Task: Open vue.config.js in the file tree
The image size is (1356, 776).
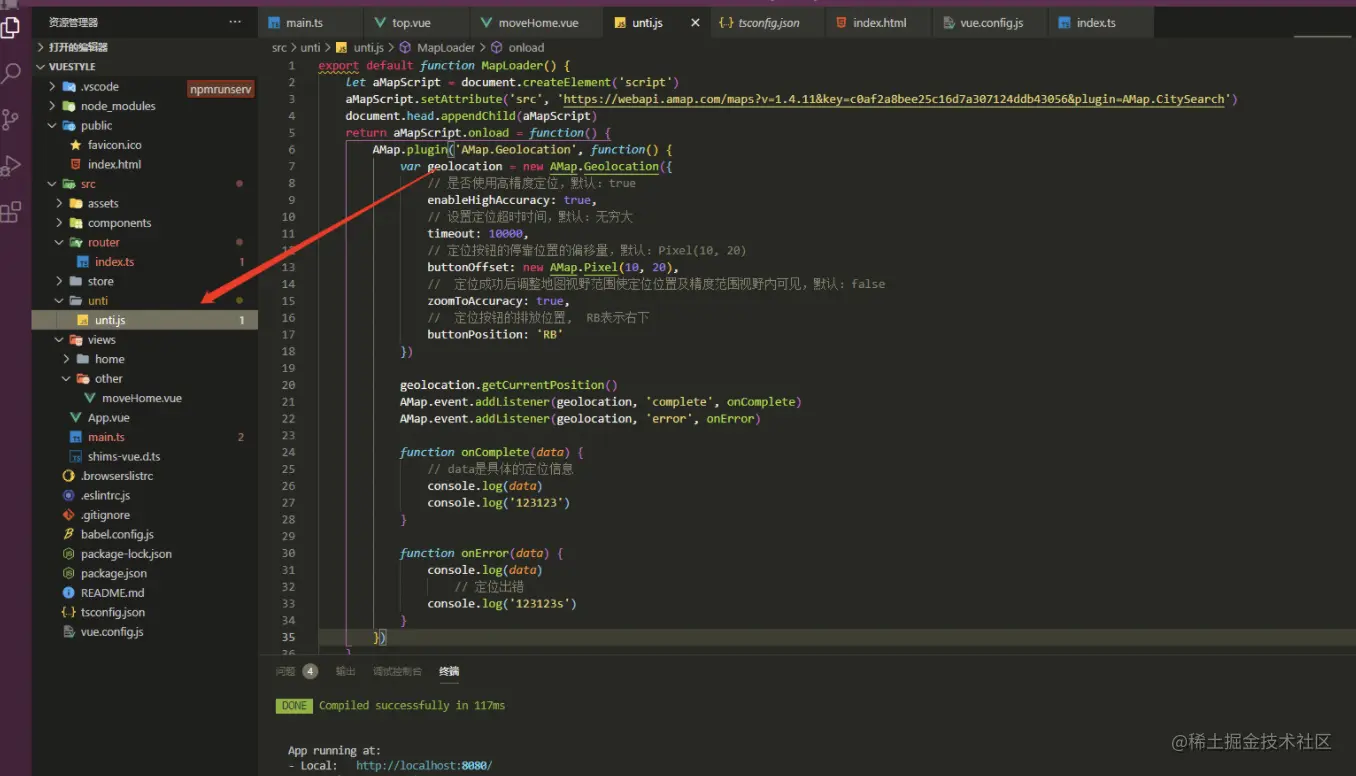Action: click(x=112, y=632)
